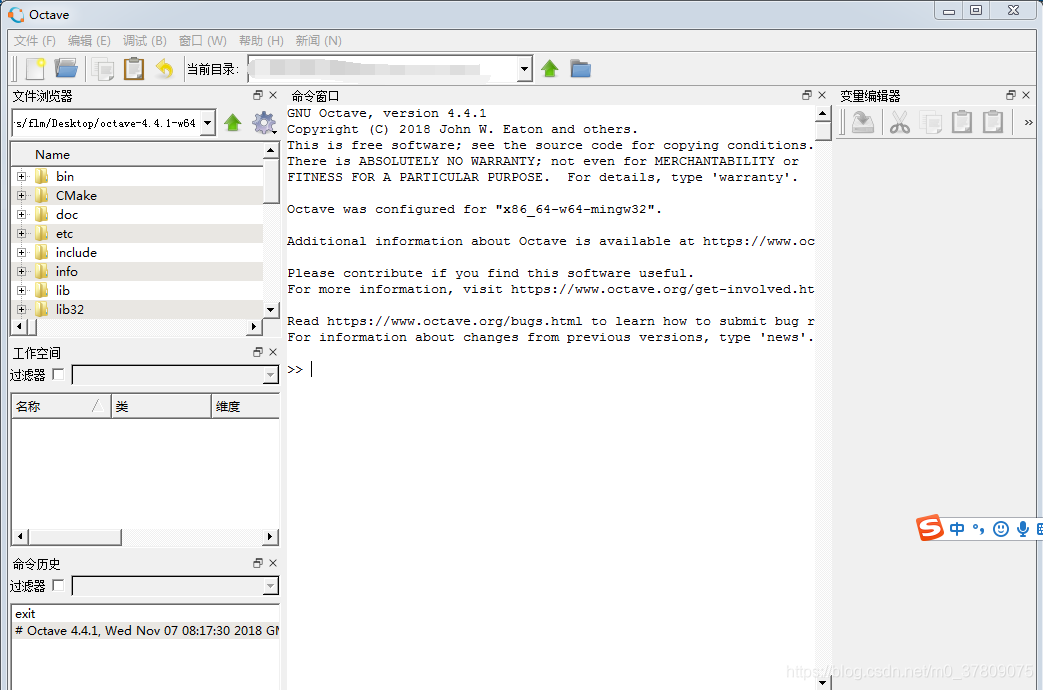Image resolution: width=1043 pixels, height=690 pixels.
Task: Undock the 变量编辑器 panel
Action: pos(1011,95)
